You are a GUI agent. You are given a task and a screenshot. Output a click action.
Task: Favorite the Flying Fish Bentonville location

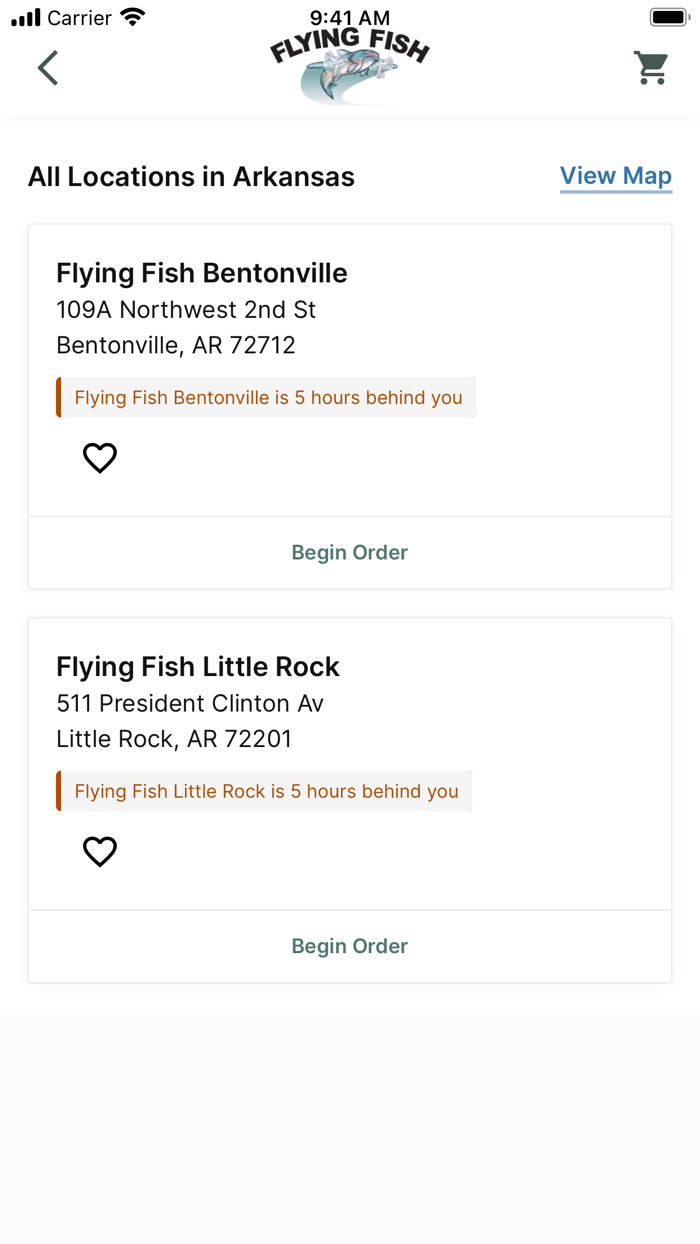tap(99, 457)
